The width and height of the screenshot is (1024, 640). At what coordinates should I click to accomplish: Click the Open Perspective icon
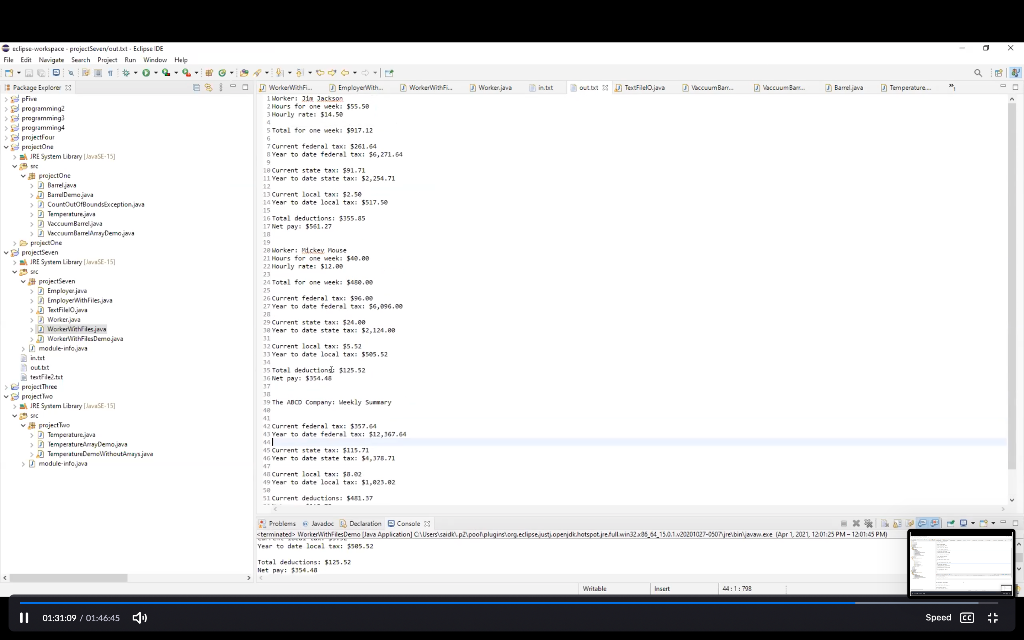pyautogui.click(x=998, y=73)
